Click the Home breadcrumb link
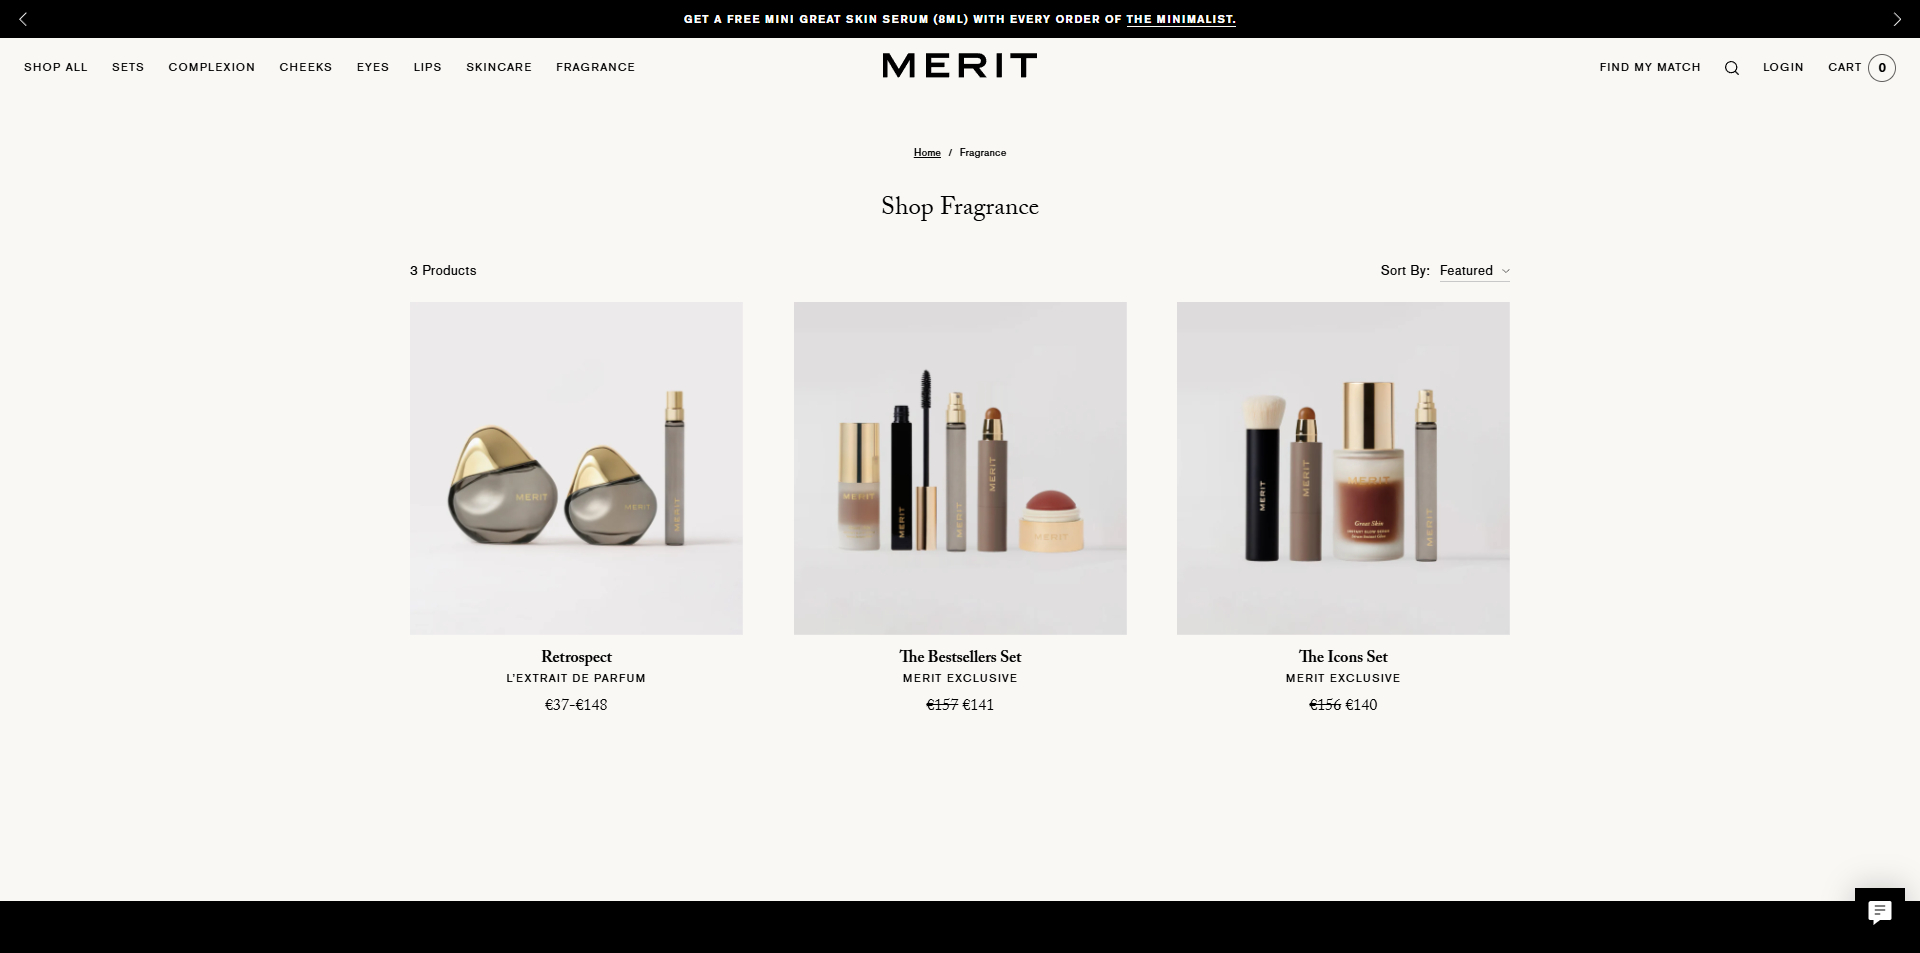This screenshot has width=1920, height=953. tap(926, 152)
